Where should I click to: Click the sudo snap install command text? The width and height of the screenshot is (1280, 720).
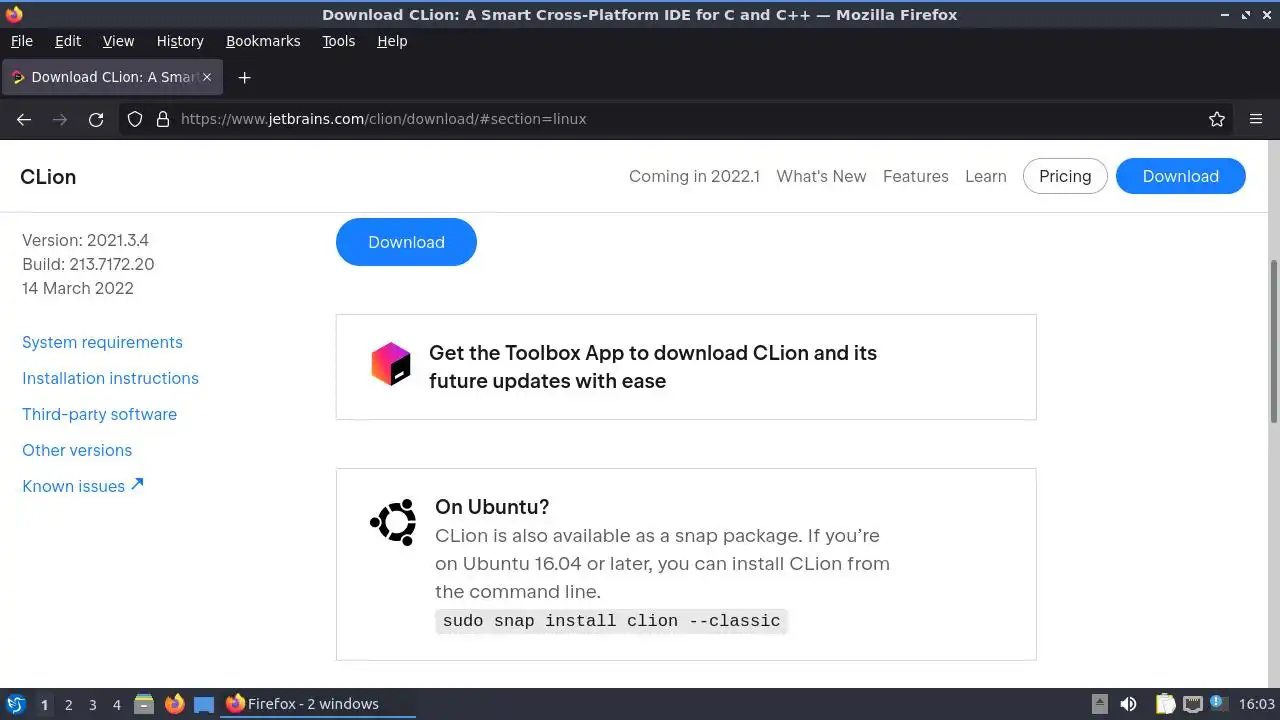pos(611,621)
